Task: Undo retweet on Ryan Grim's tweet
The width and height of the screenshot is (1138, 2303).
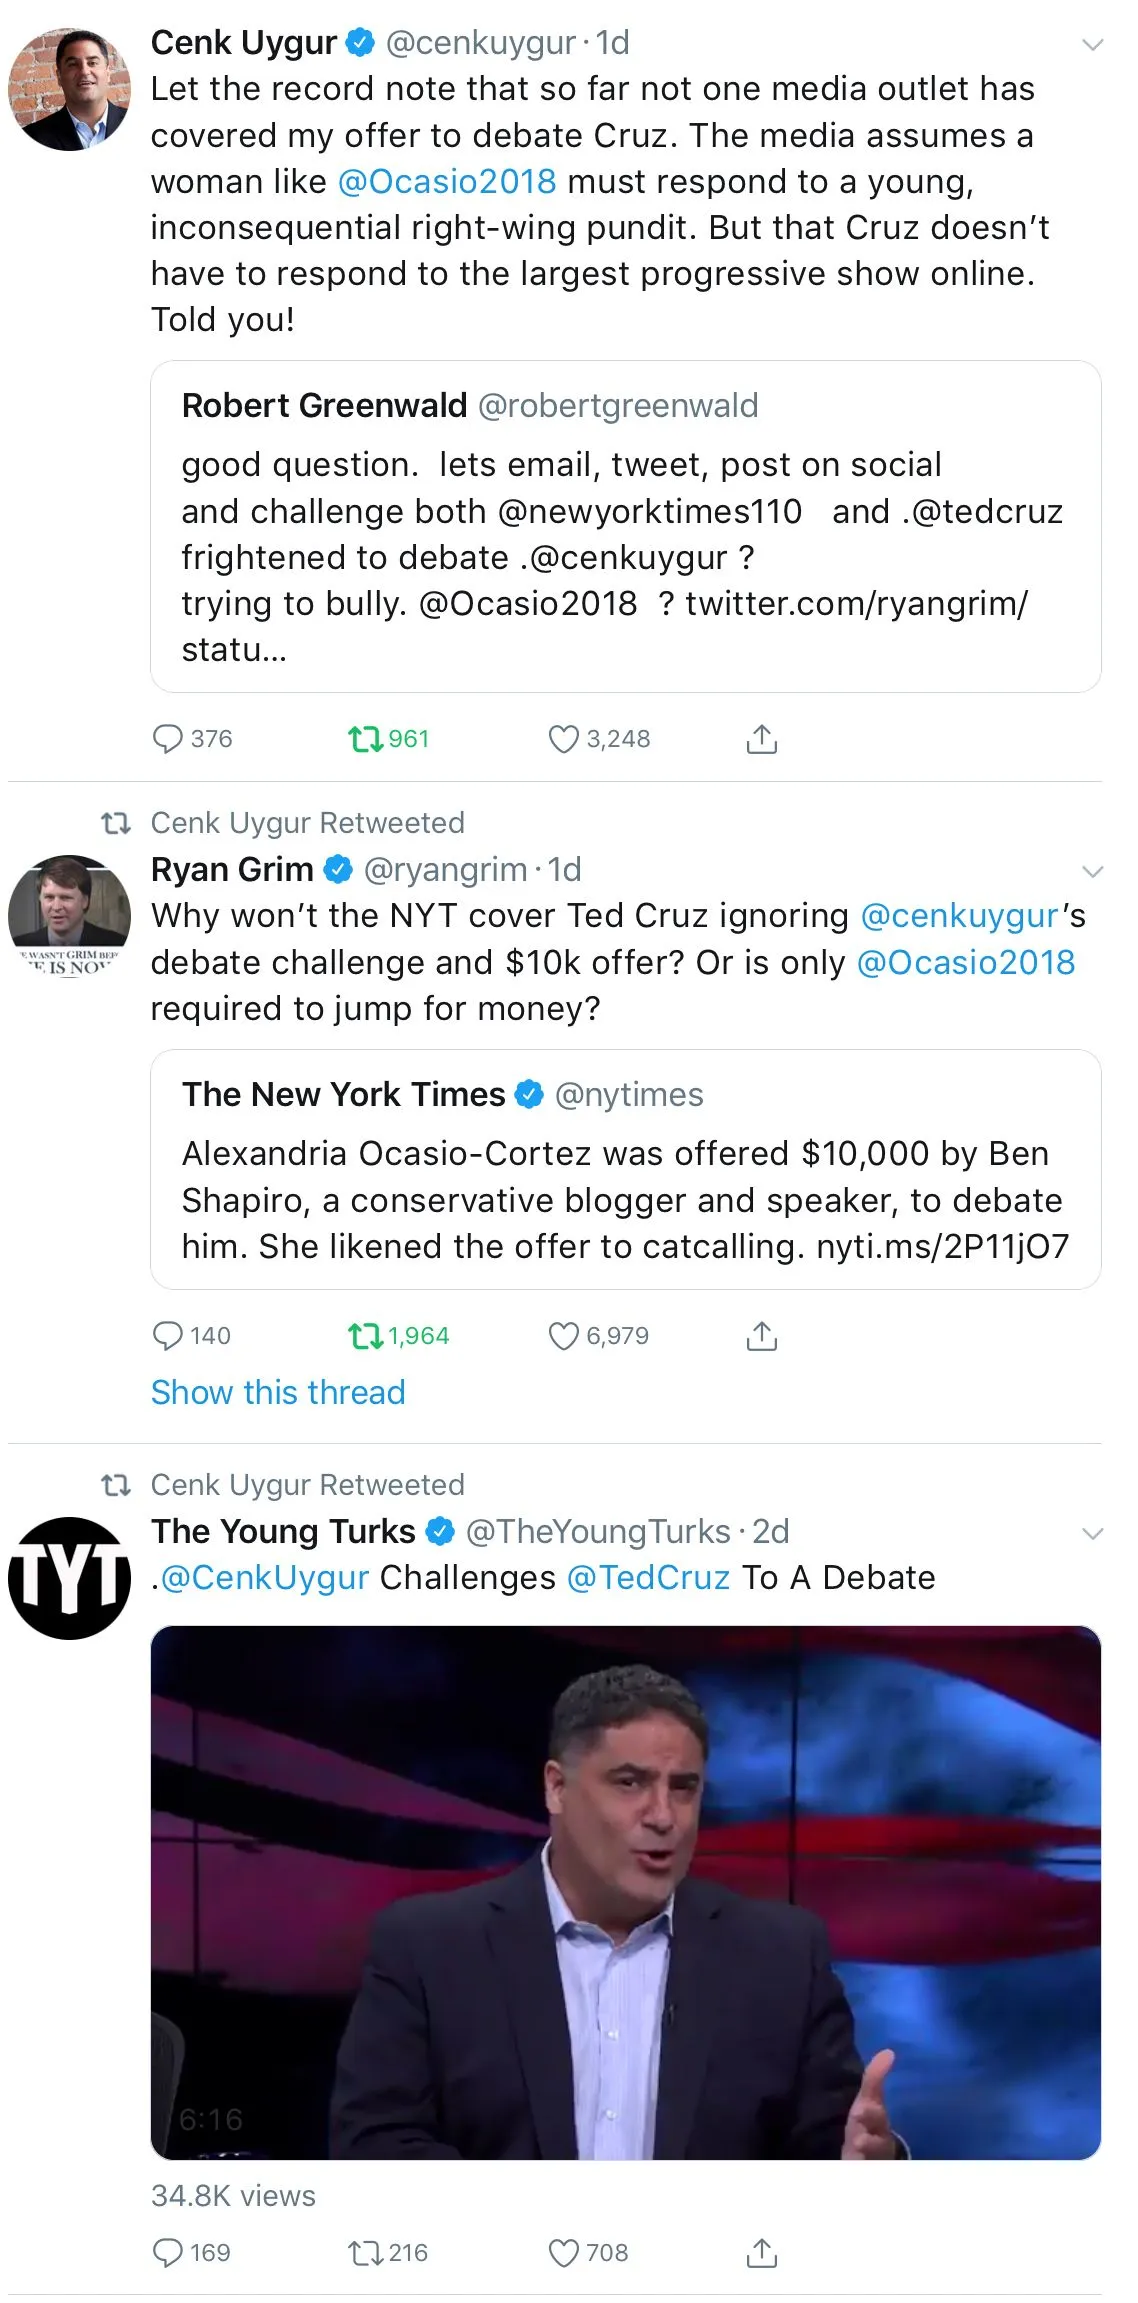Action: pos(366,1336)
